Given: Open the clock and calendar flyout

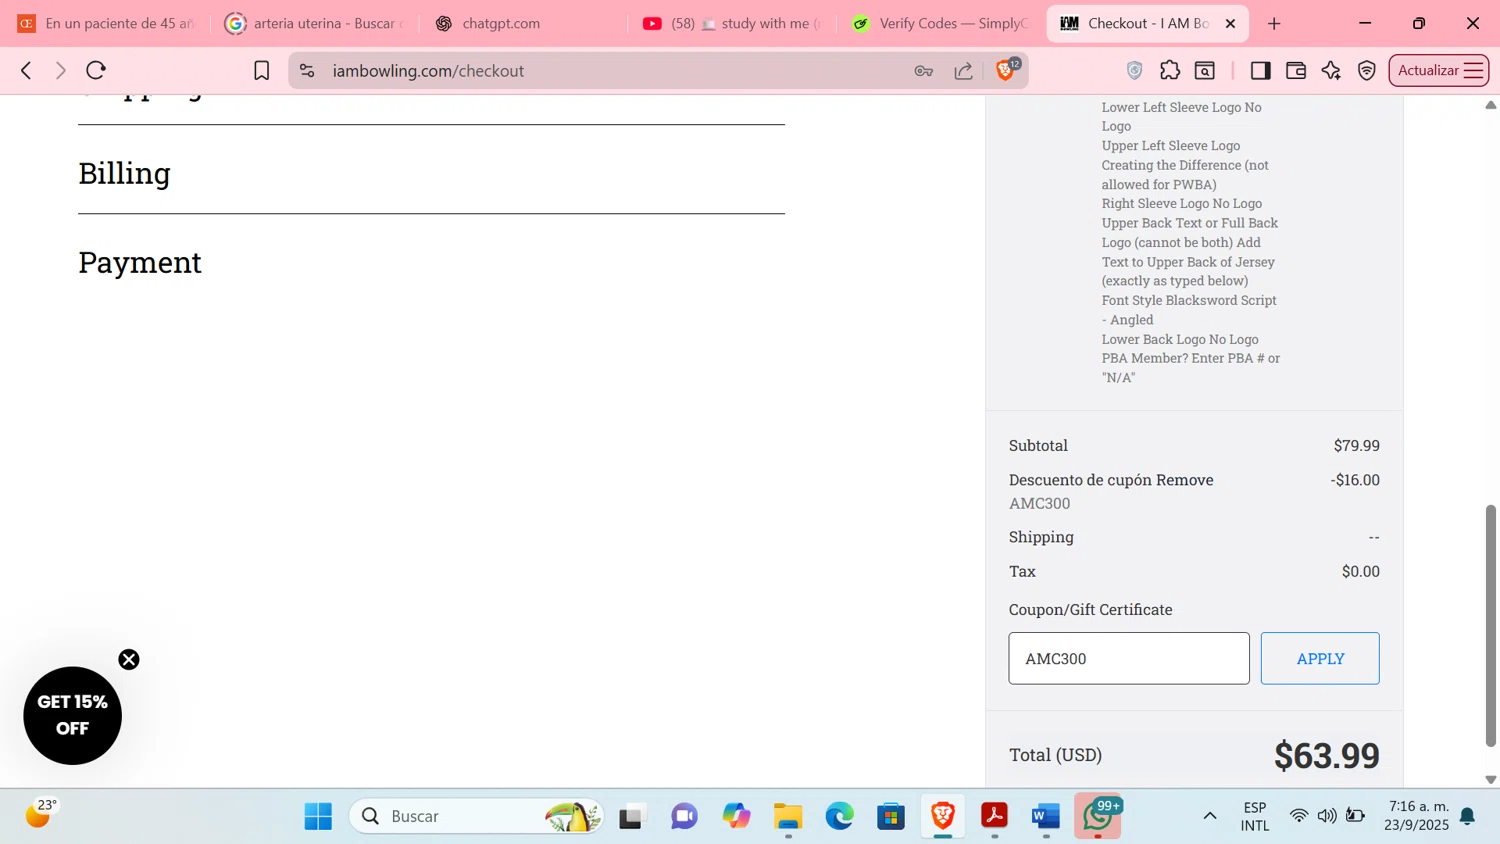Looking at the screenshot, I should 1418,816.
